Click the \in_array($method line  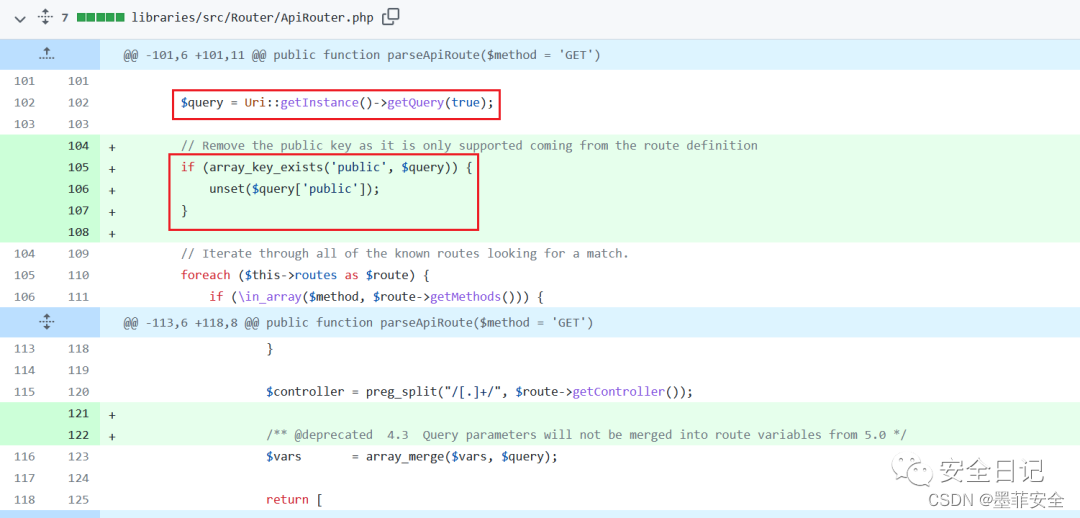point(377,297)
